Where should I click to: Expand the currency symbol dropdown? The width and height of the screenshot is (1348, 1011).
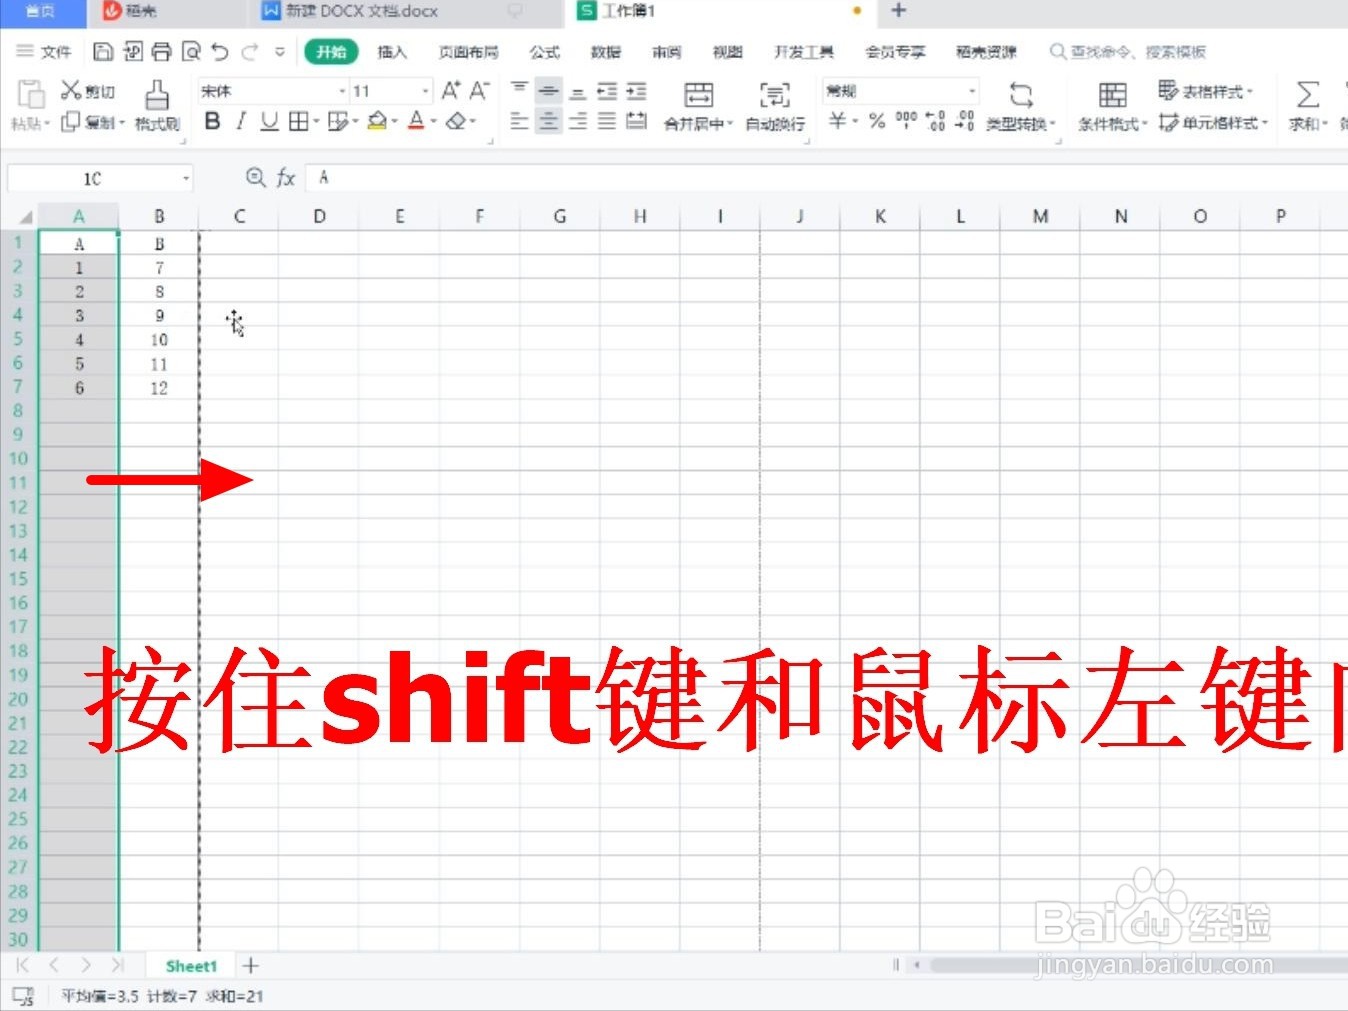tap(855, 121)
